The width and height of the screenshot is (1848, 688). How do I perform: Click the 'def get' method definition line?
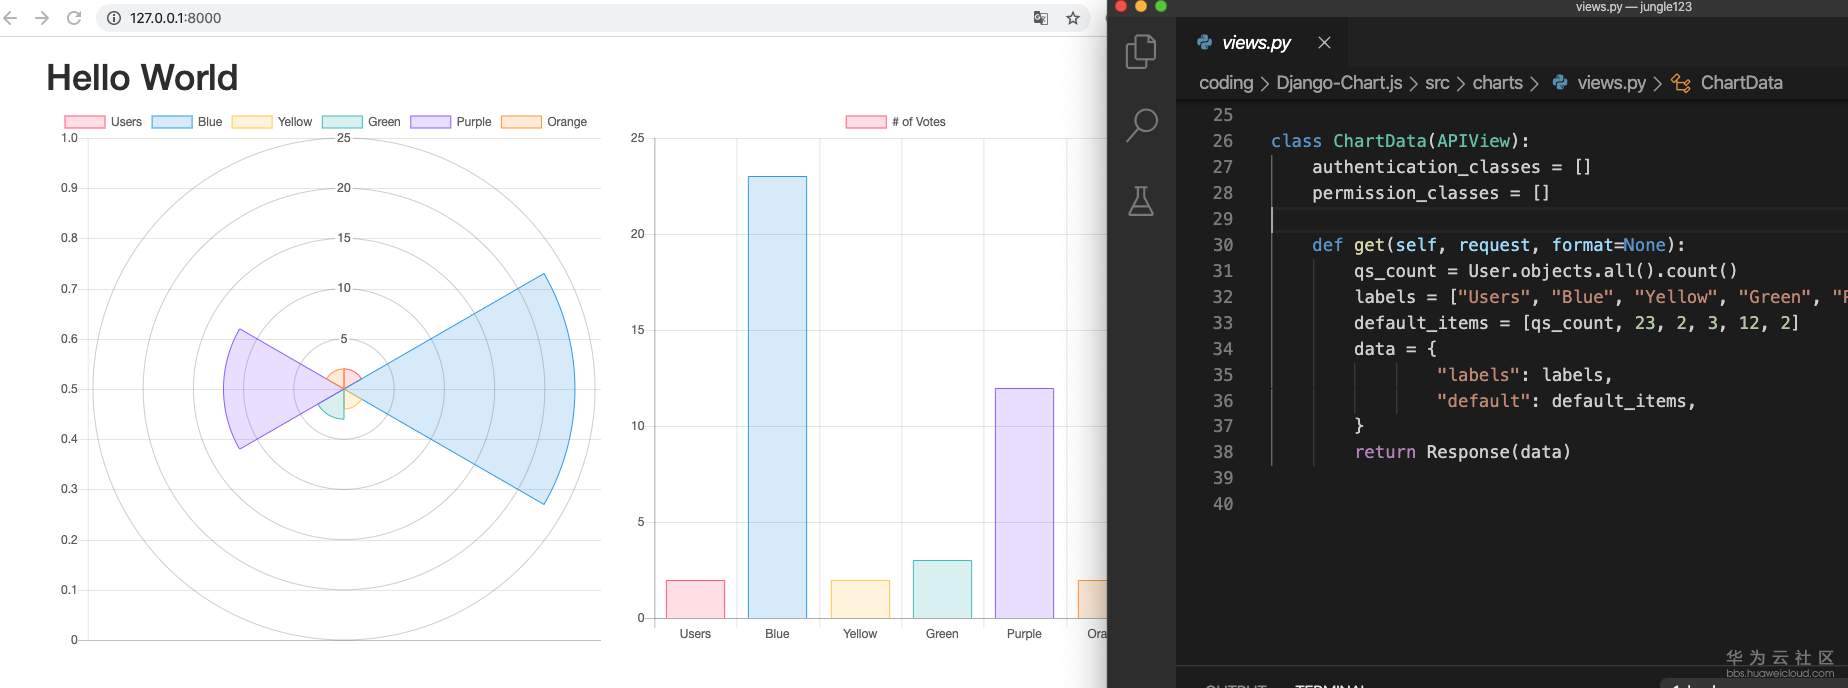1498,245
